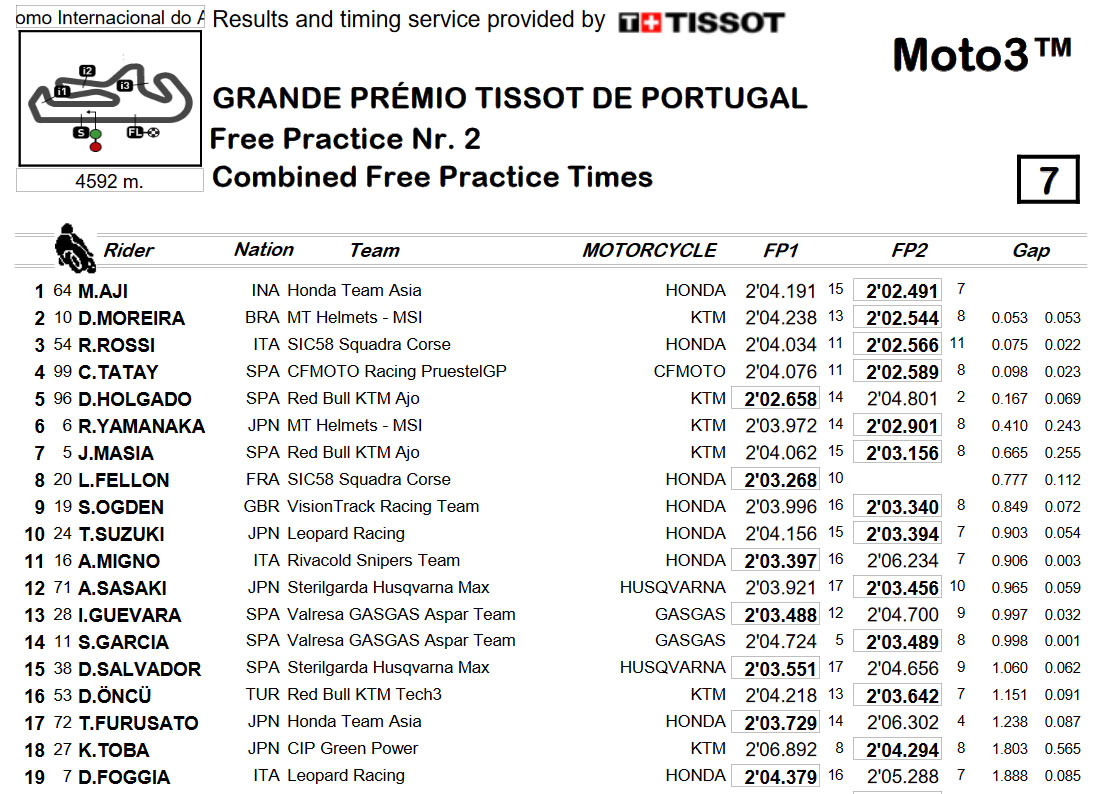The height and width of the screenshot is (794, 1108).
Task: Click the 4592 m. track length label
Action: (x=110, y=181)
